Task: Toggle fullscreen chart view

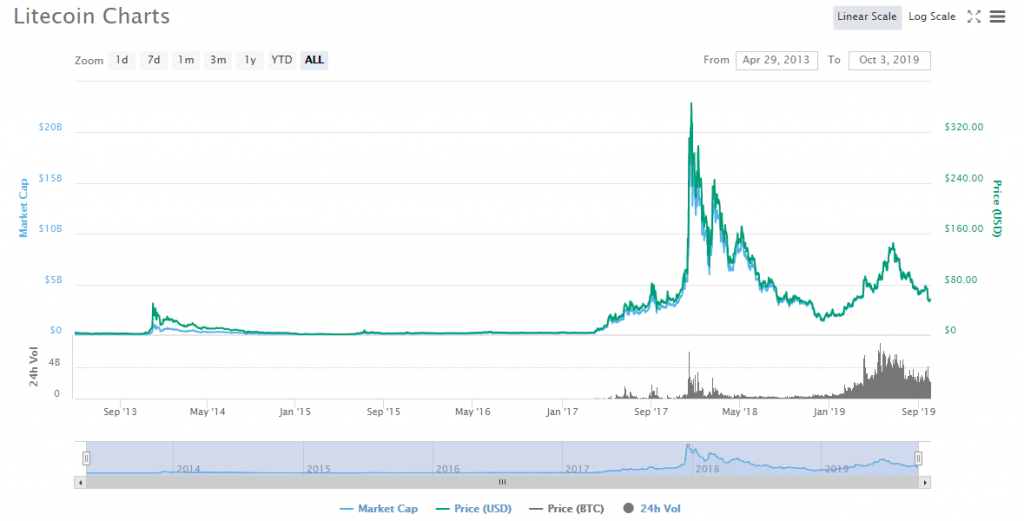Action: (974, 17)
